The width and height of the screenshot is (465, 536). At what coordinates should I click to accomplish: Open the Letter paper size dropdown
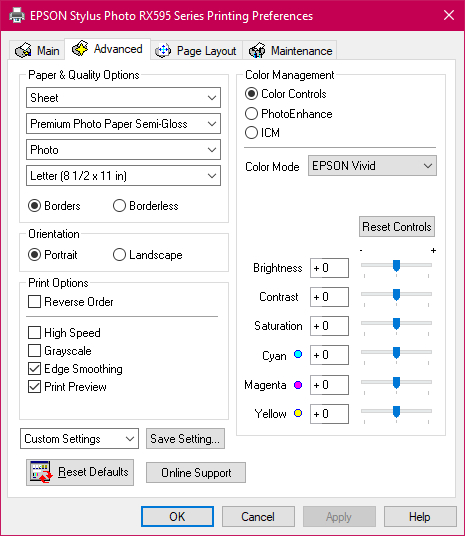123,176
